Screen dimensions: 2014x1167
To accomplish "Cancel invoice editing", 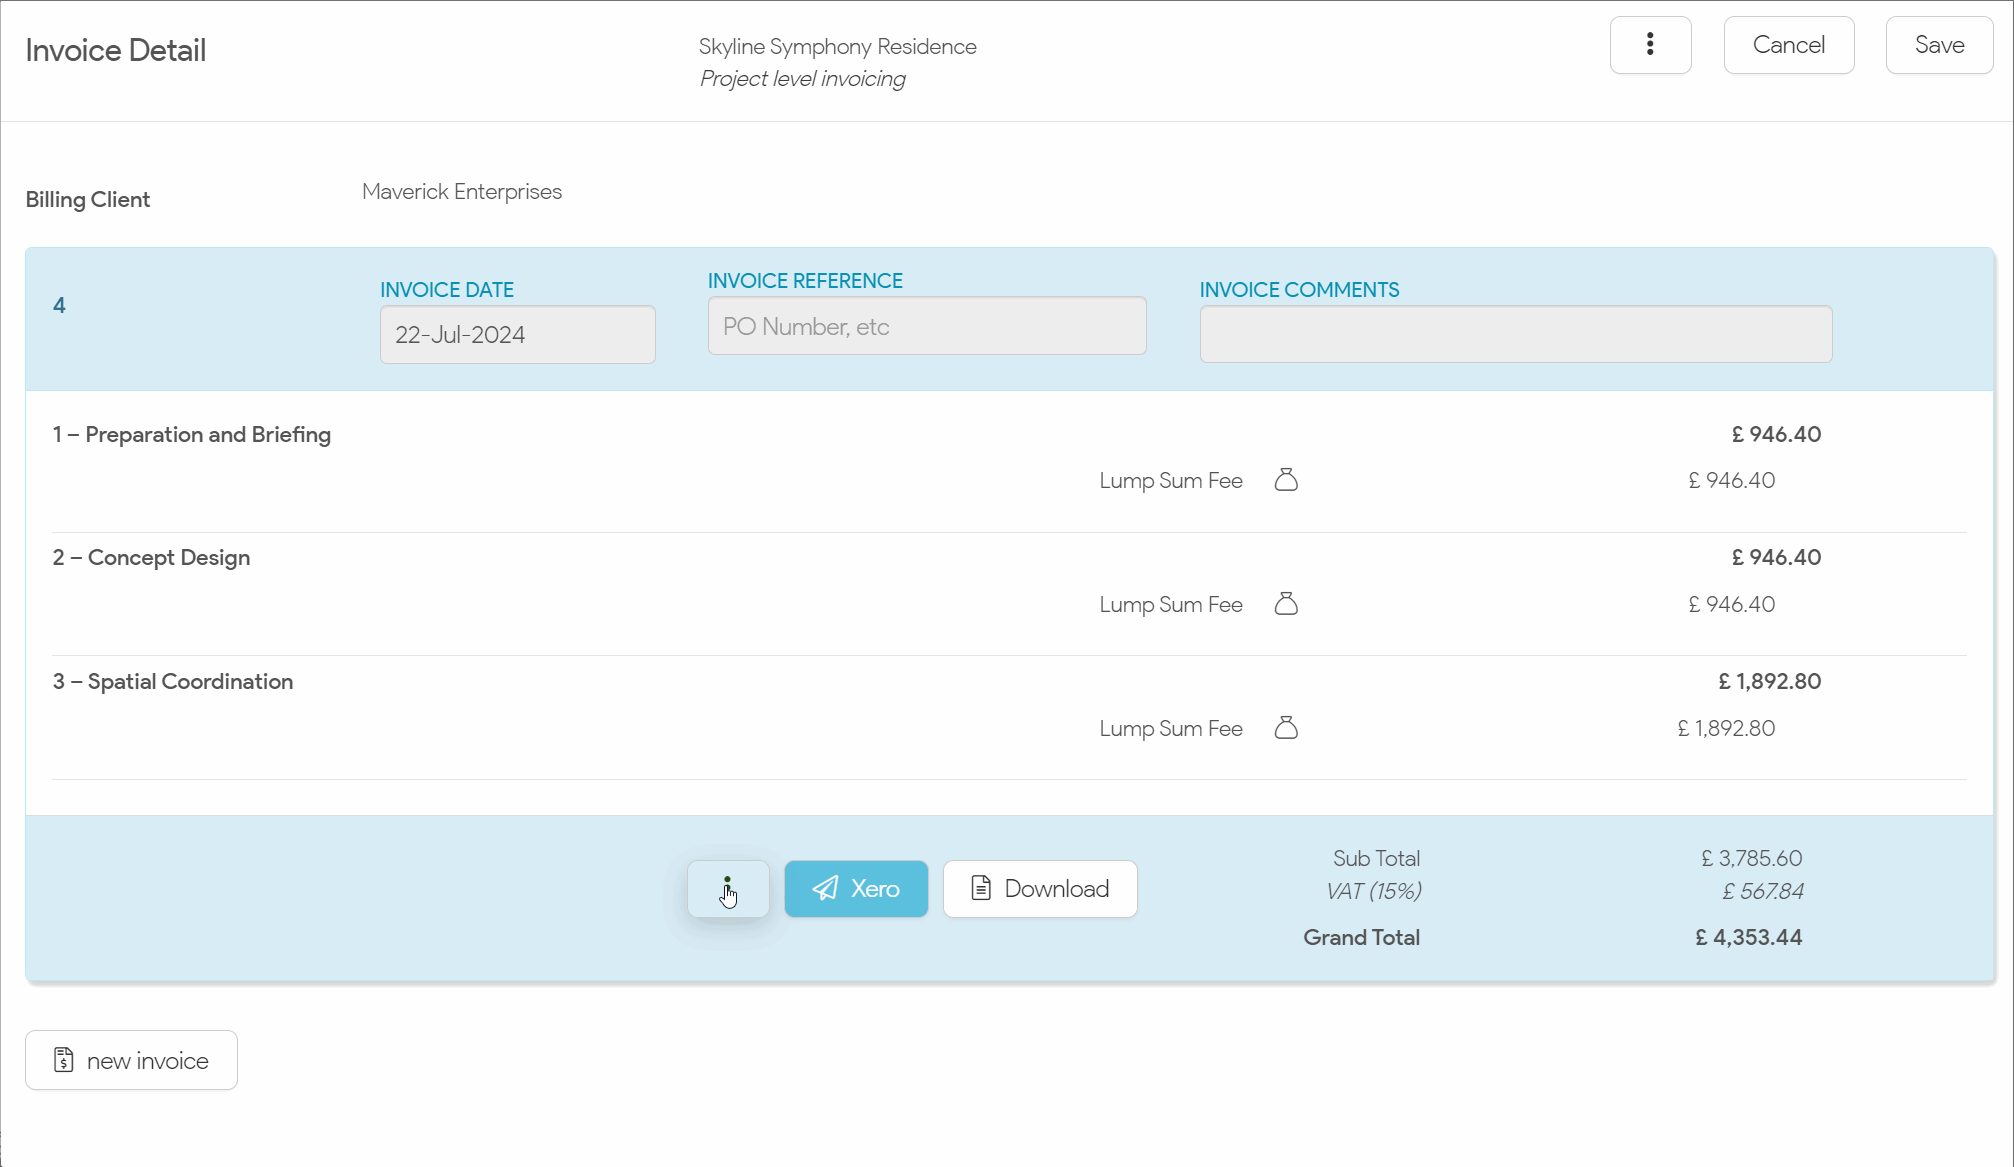I will pyautogui.click(x=1788, y=45).
